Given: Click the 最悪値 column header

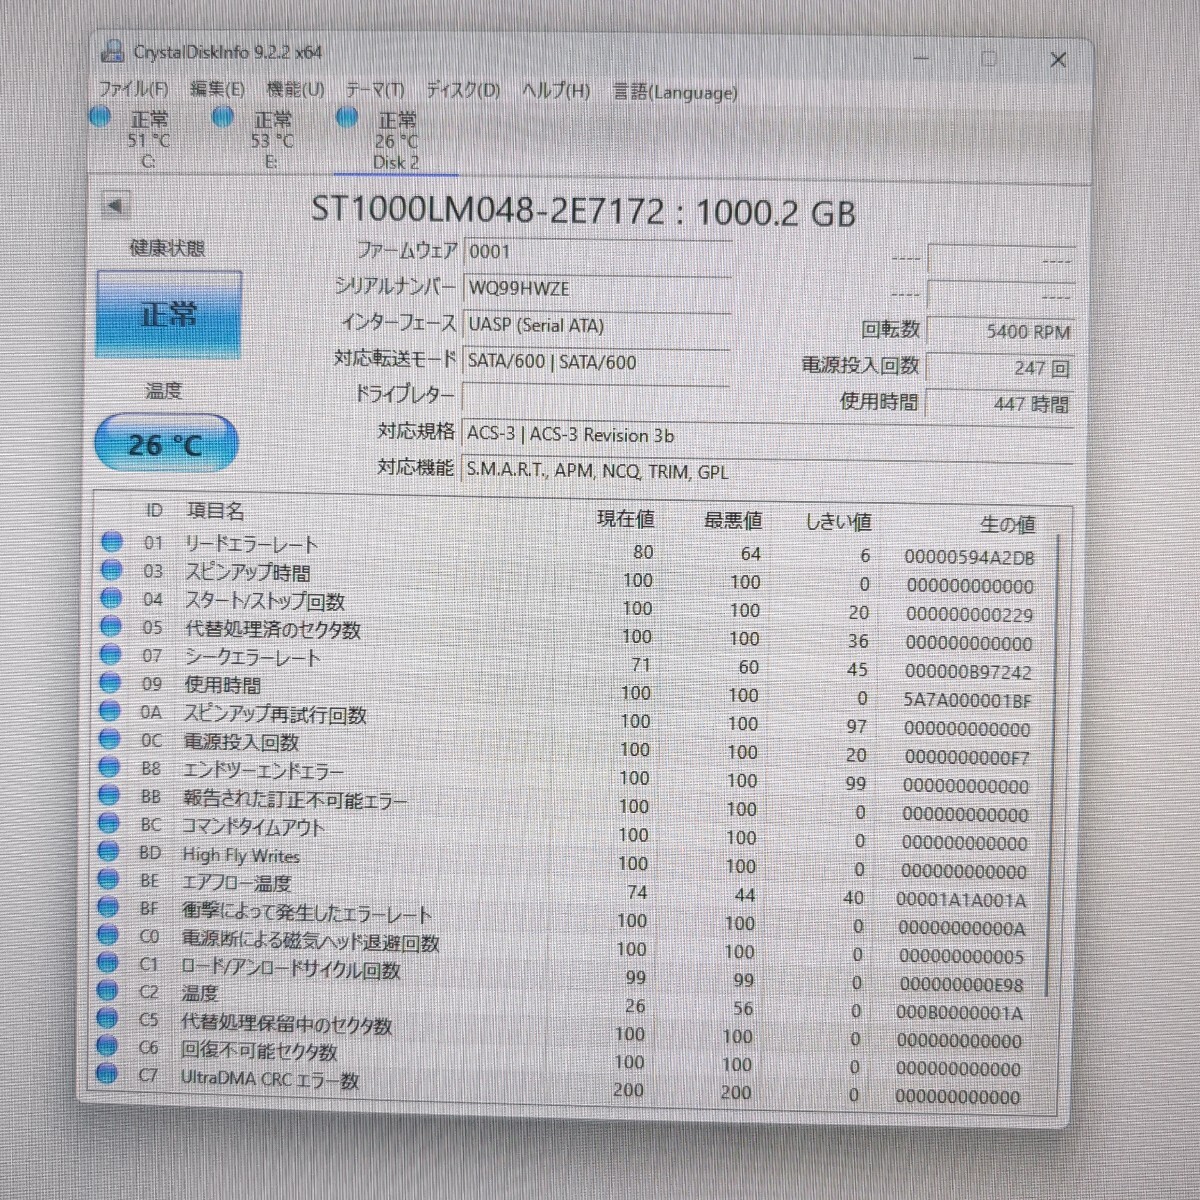Looking at the screenshot, I should pyautogui.click(x=732, y=520).
